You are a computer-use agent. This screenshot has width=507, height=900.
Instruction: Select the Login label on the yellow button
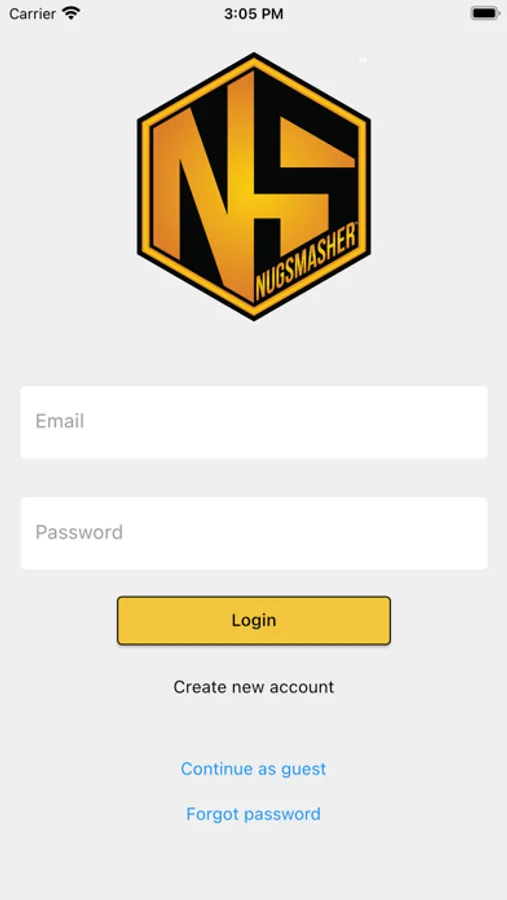pos(254,620)
